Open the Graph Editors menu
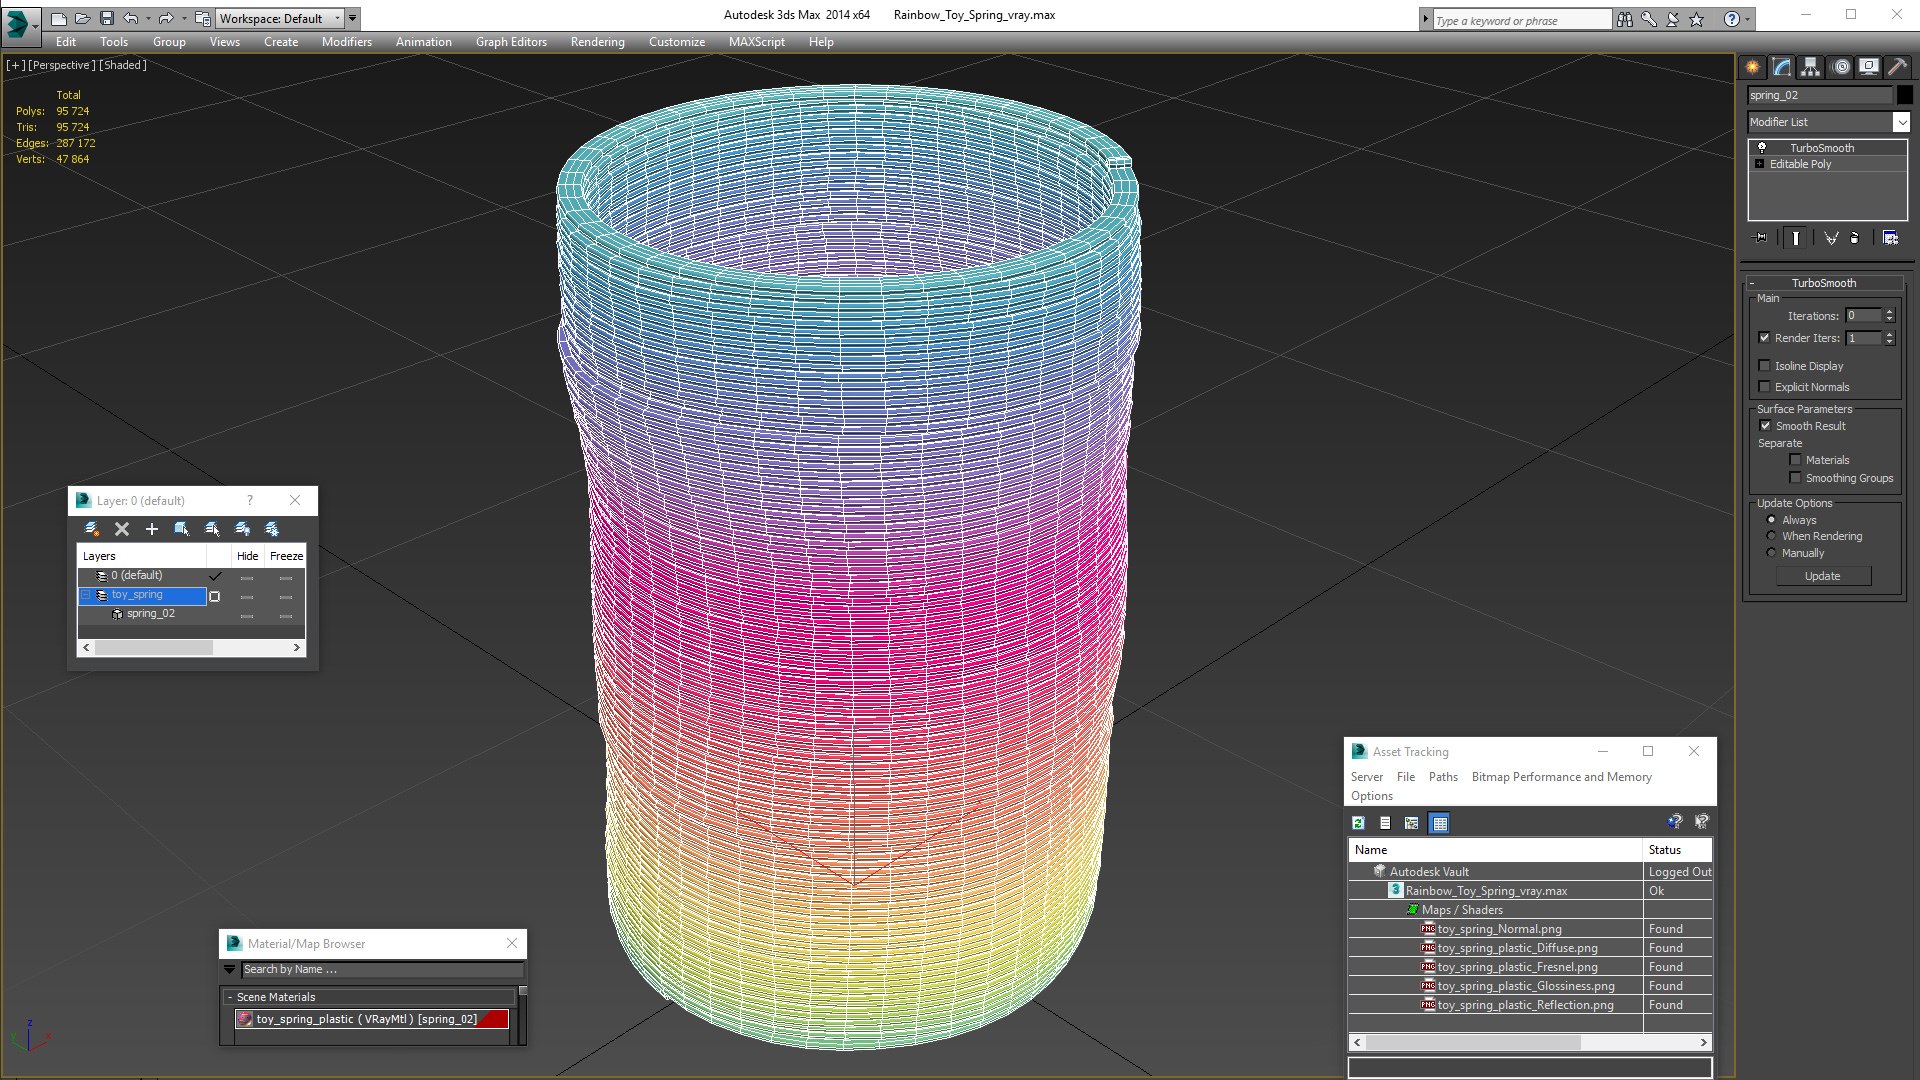The height and width of the screenshot is (1080, 1920). click(511, 42)
